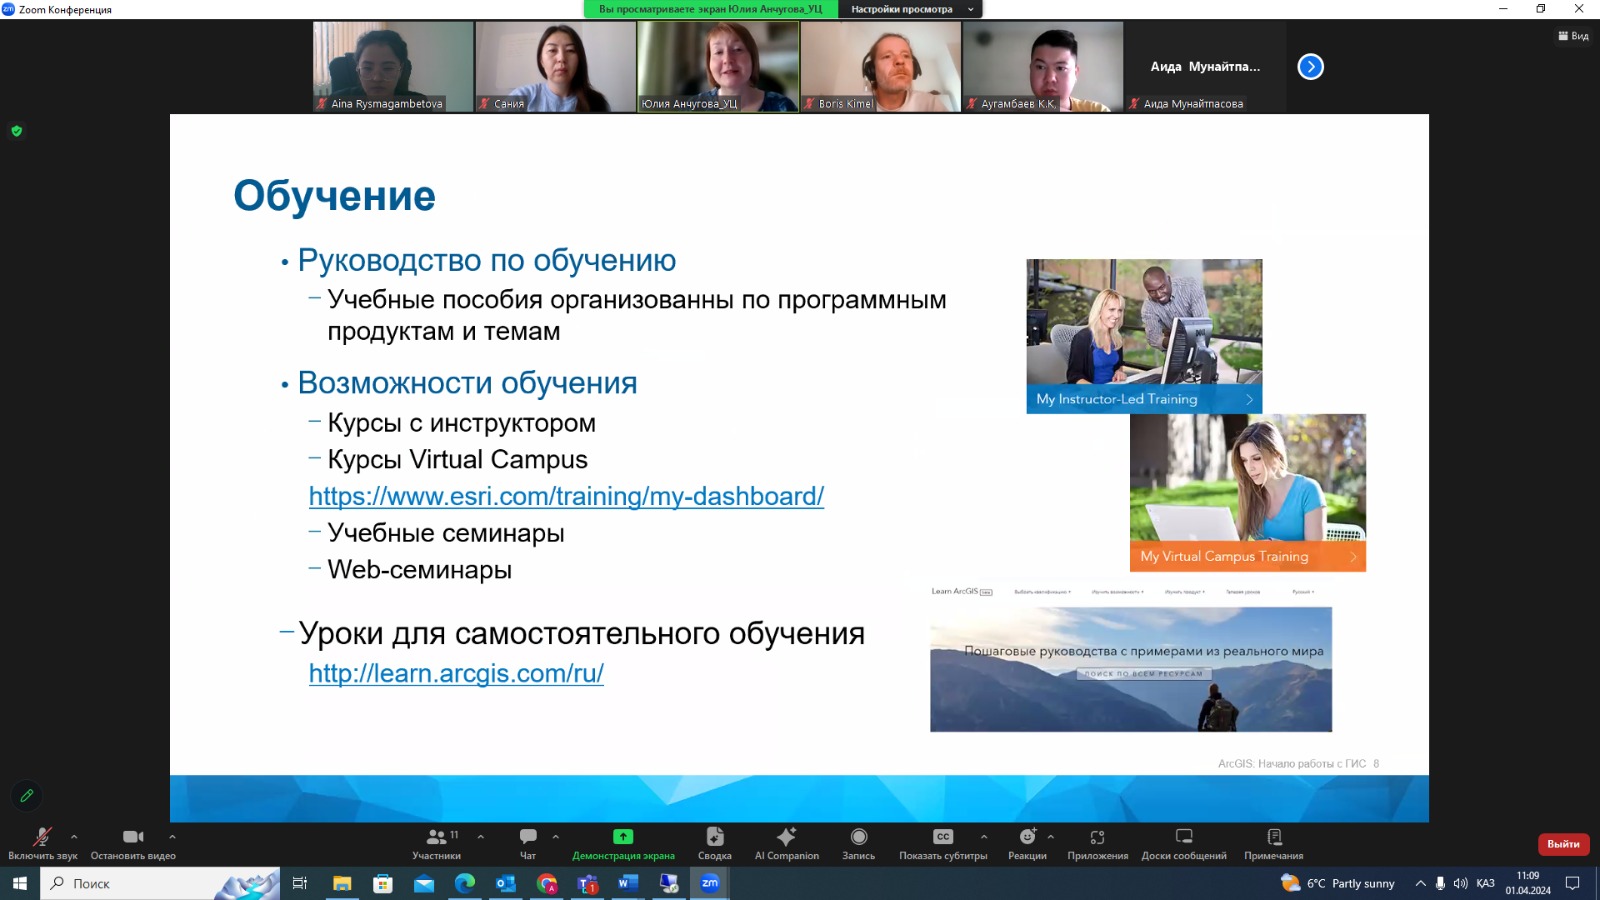
Task: Show hidden tray icons arrow
Action: pos(1420,883)
